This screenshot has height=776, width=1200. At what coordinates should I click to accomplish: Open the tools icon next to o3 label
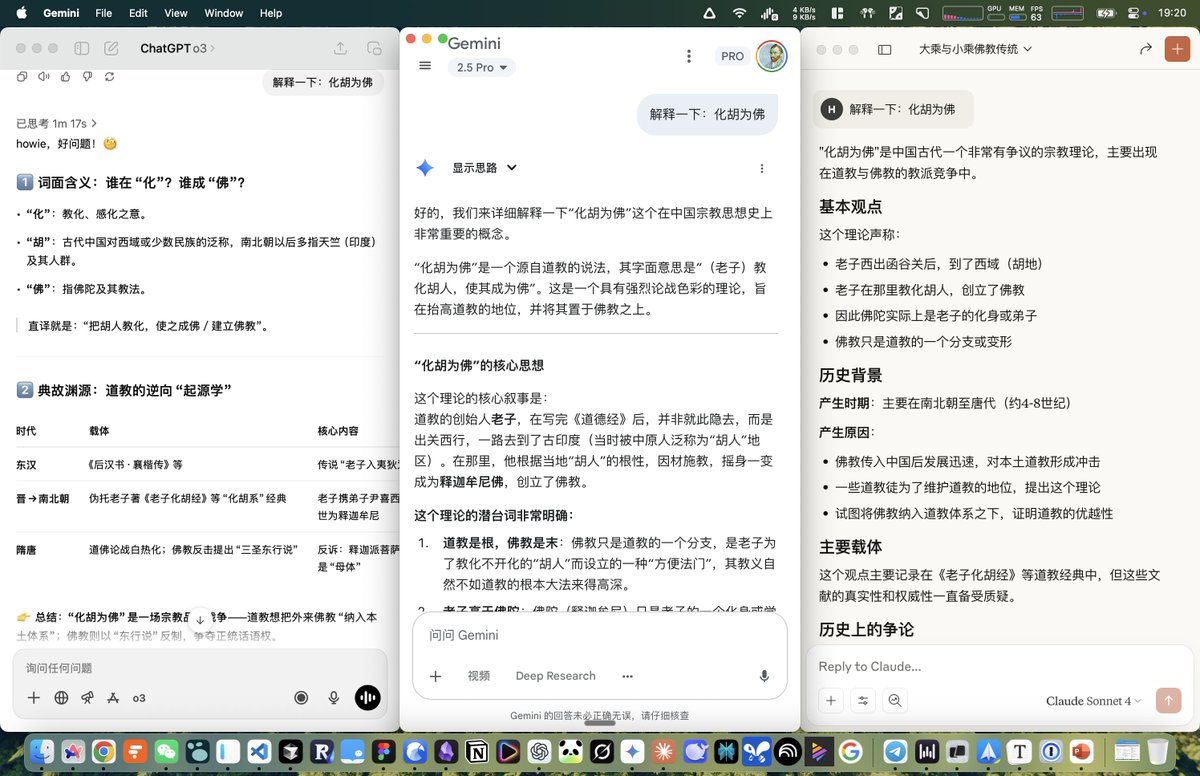coord(113,698)
